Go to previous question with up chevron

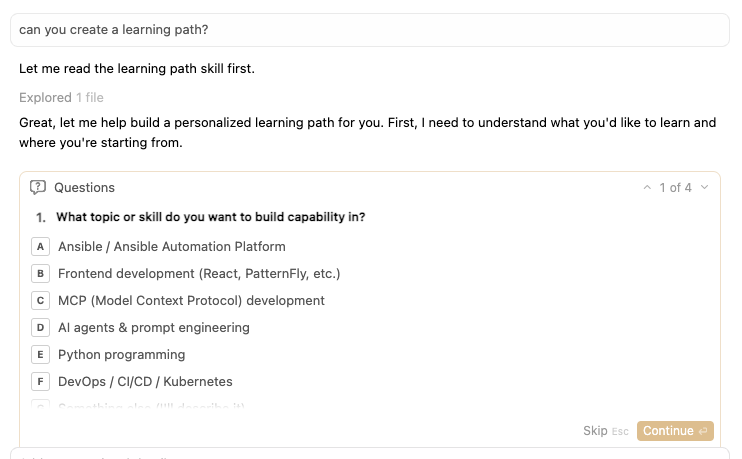pyautogui.click(x=646, y=187)
